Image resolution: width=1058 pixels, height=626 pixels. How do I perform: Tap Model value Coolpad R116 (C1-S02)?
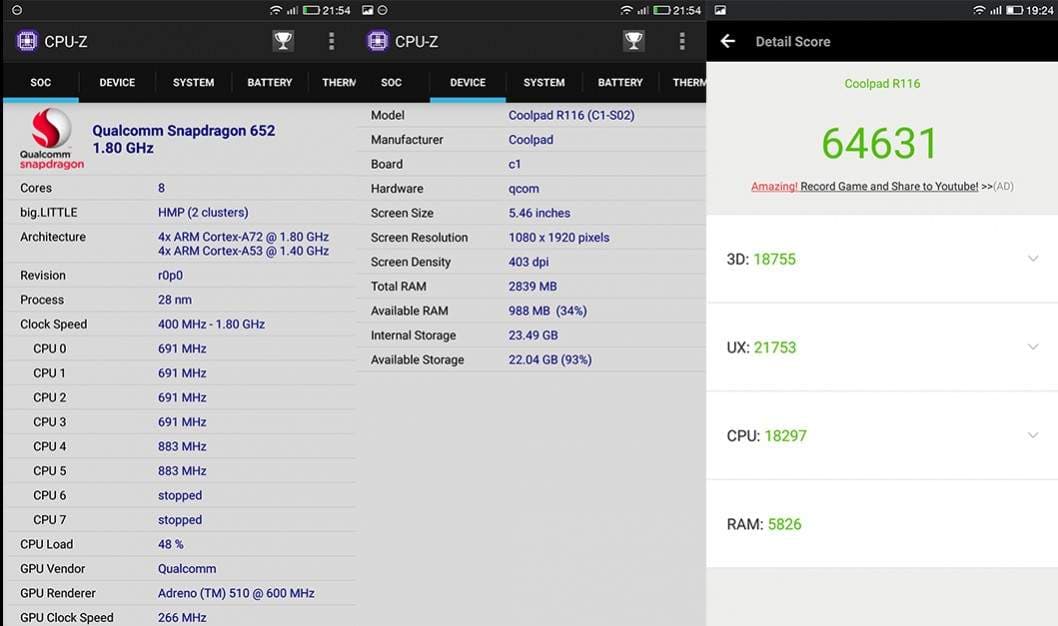[x=572, y=115]
